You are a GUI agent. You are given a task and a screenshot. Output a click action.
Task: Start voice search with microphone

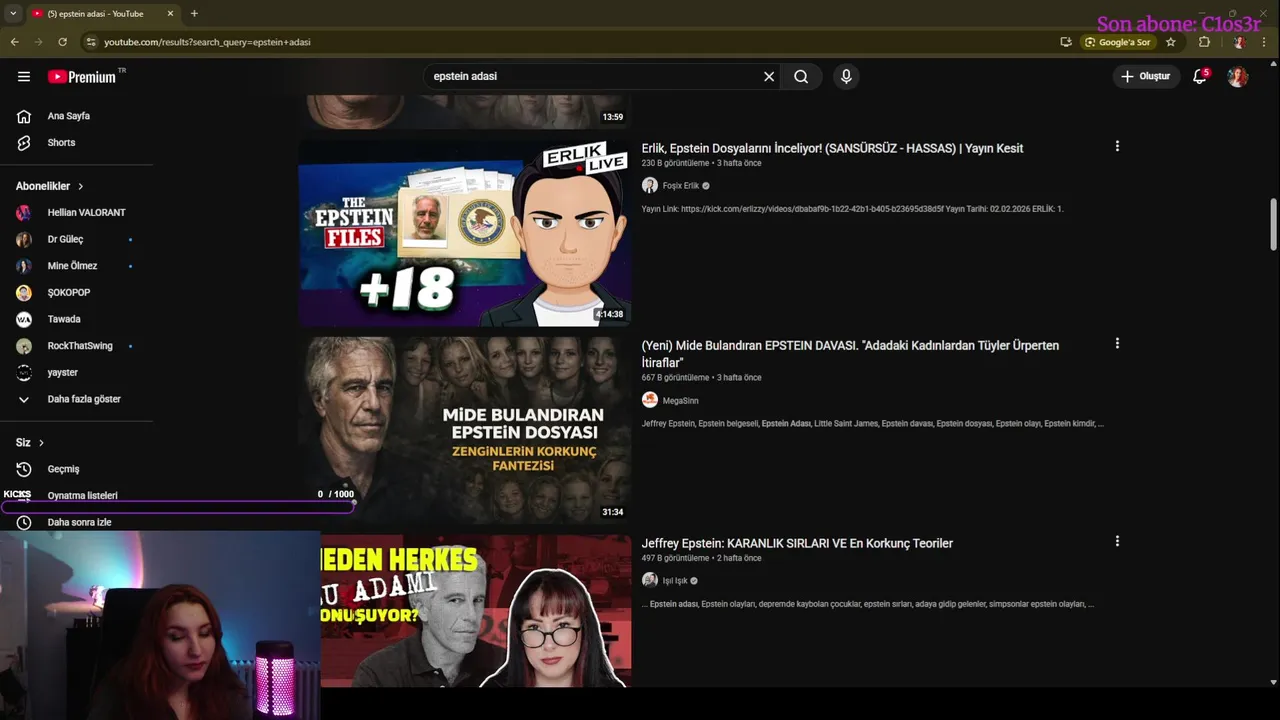pyautogui.click(x=846, y=77)
